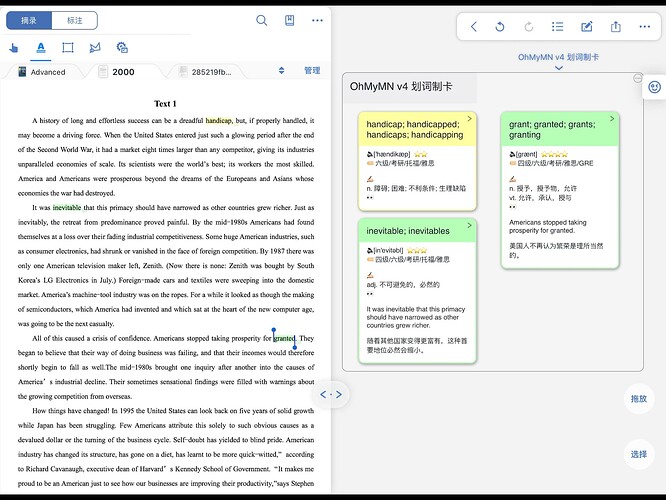Collapse the OhMyMN v4 划词制卡 parent node
The width and height of the screenshot is (666, 500).
638,78
